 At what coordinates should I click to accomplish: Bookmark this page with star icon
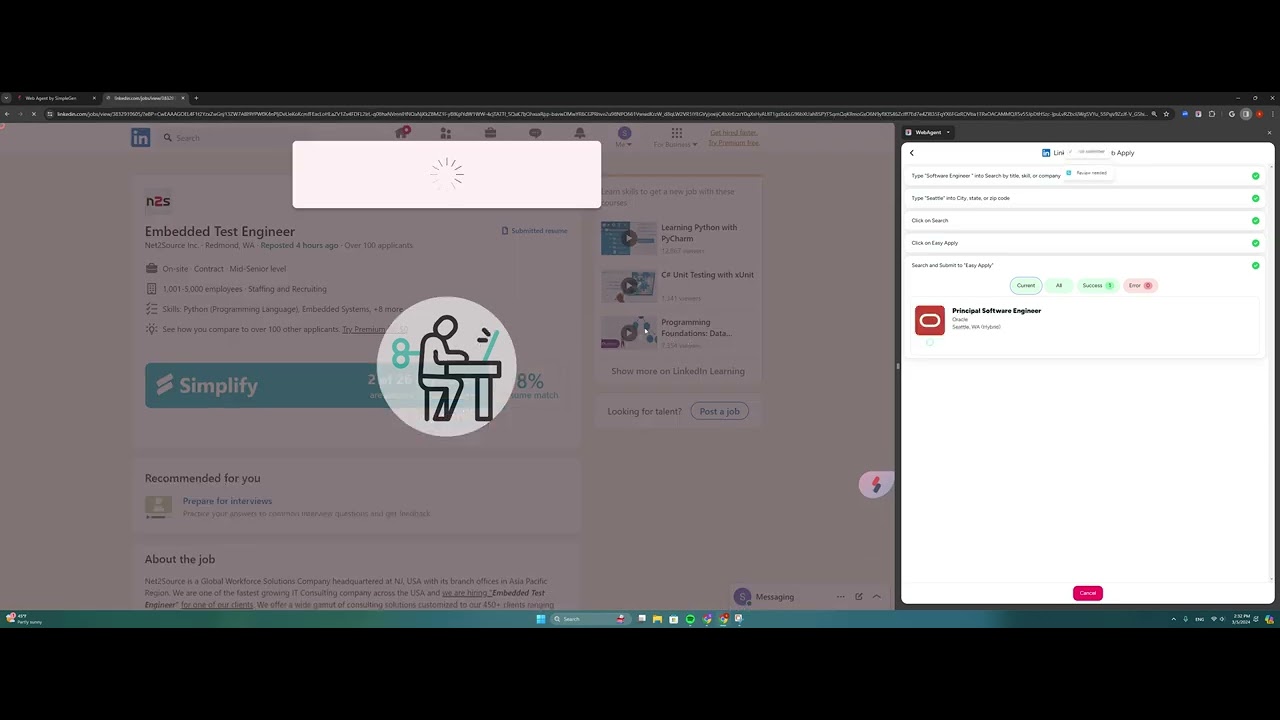click(1166, 114)
